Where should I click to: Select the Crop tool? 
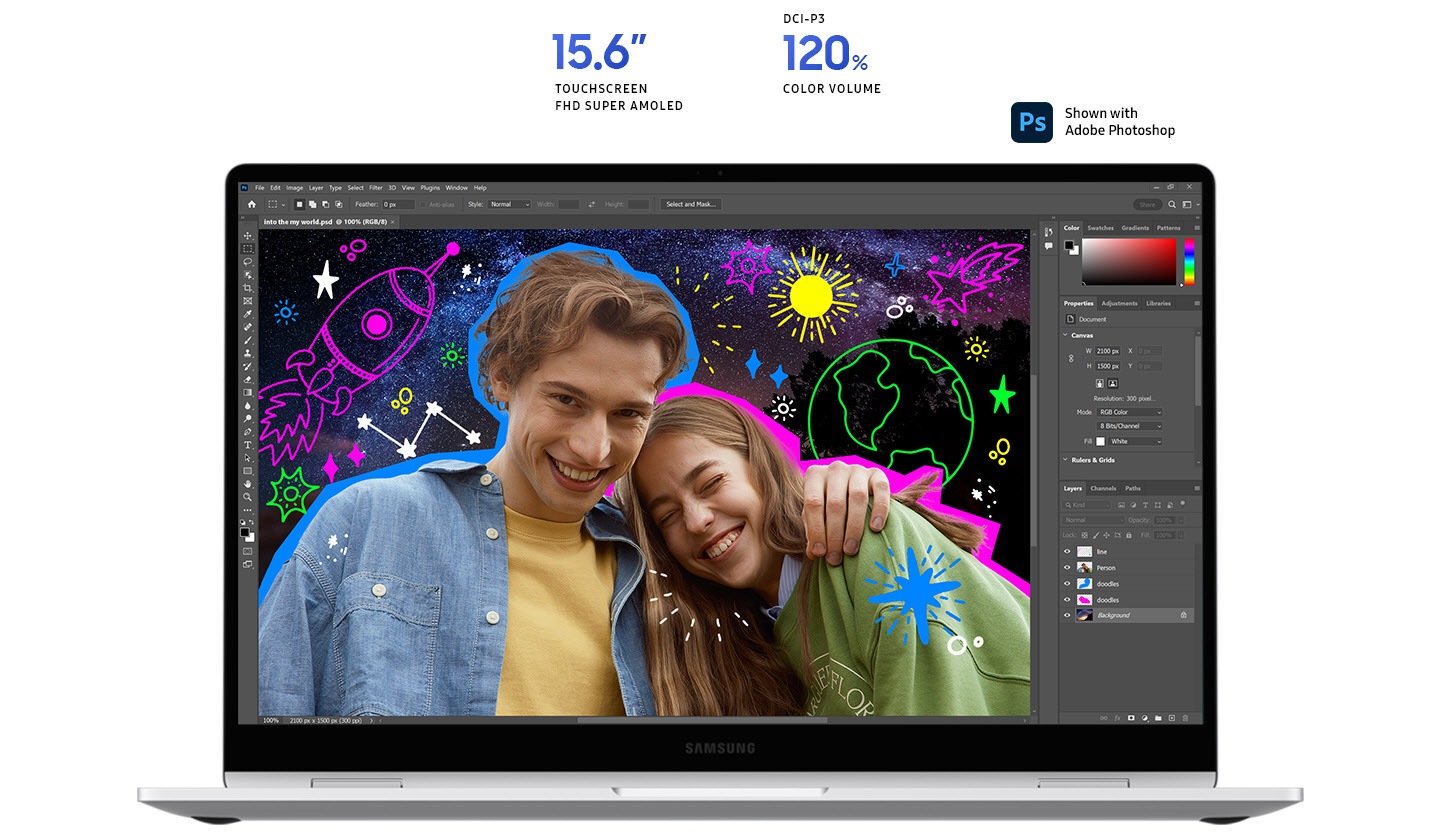pos(246,287)
